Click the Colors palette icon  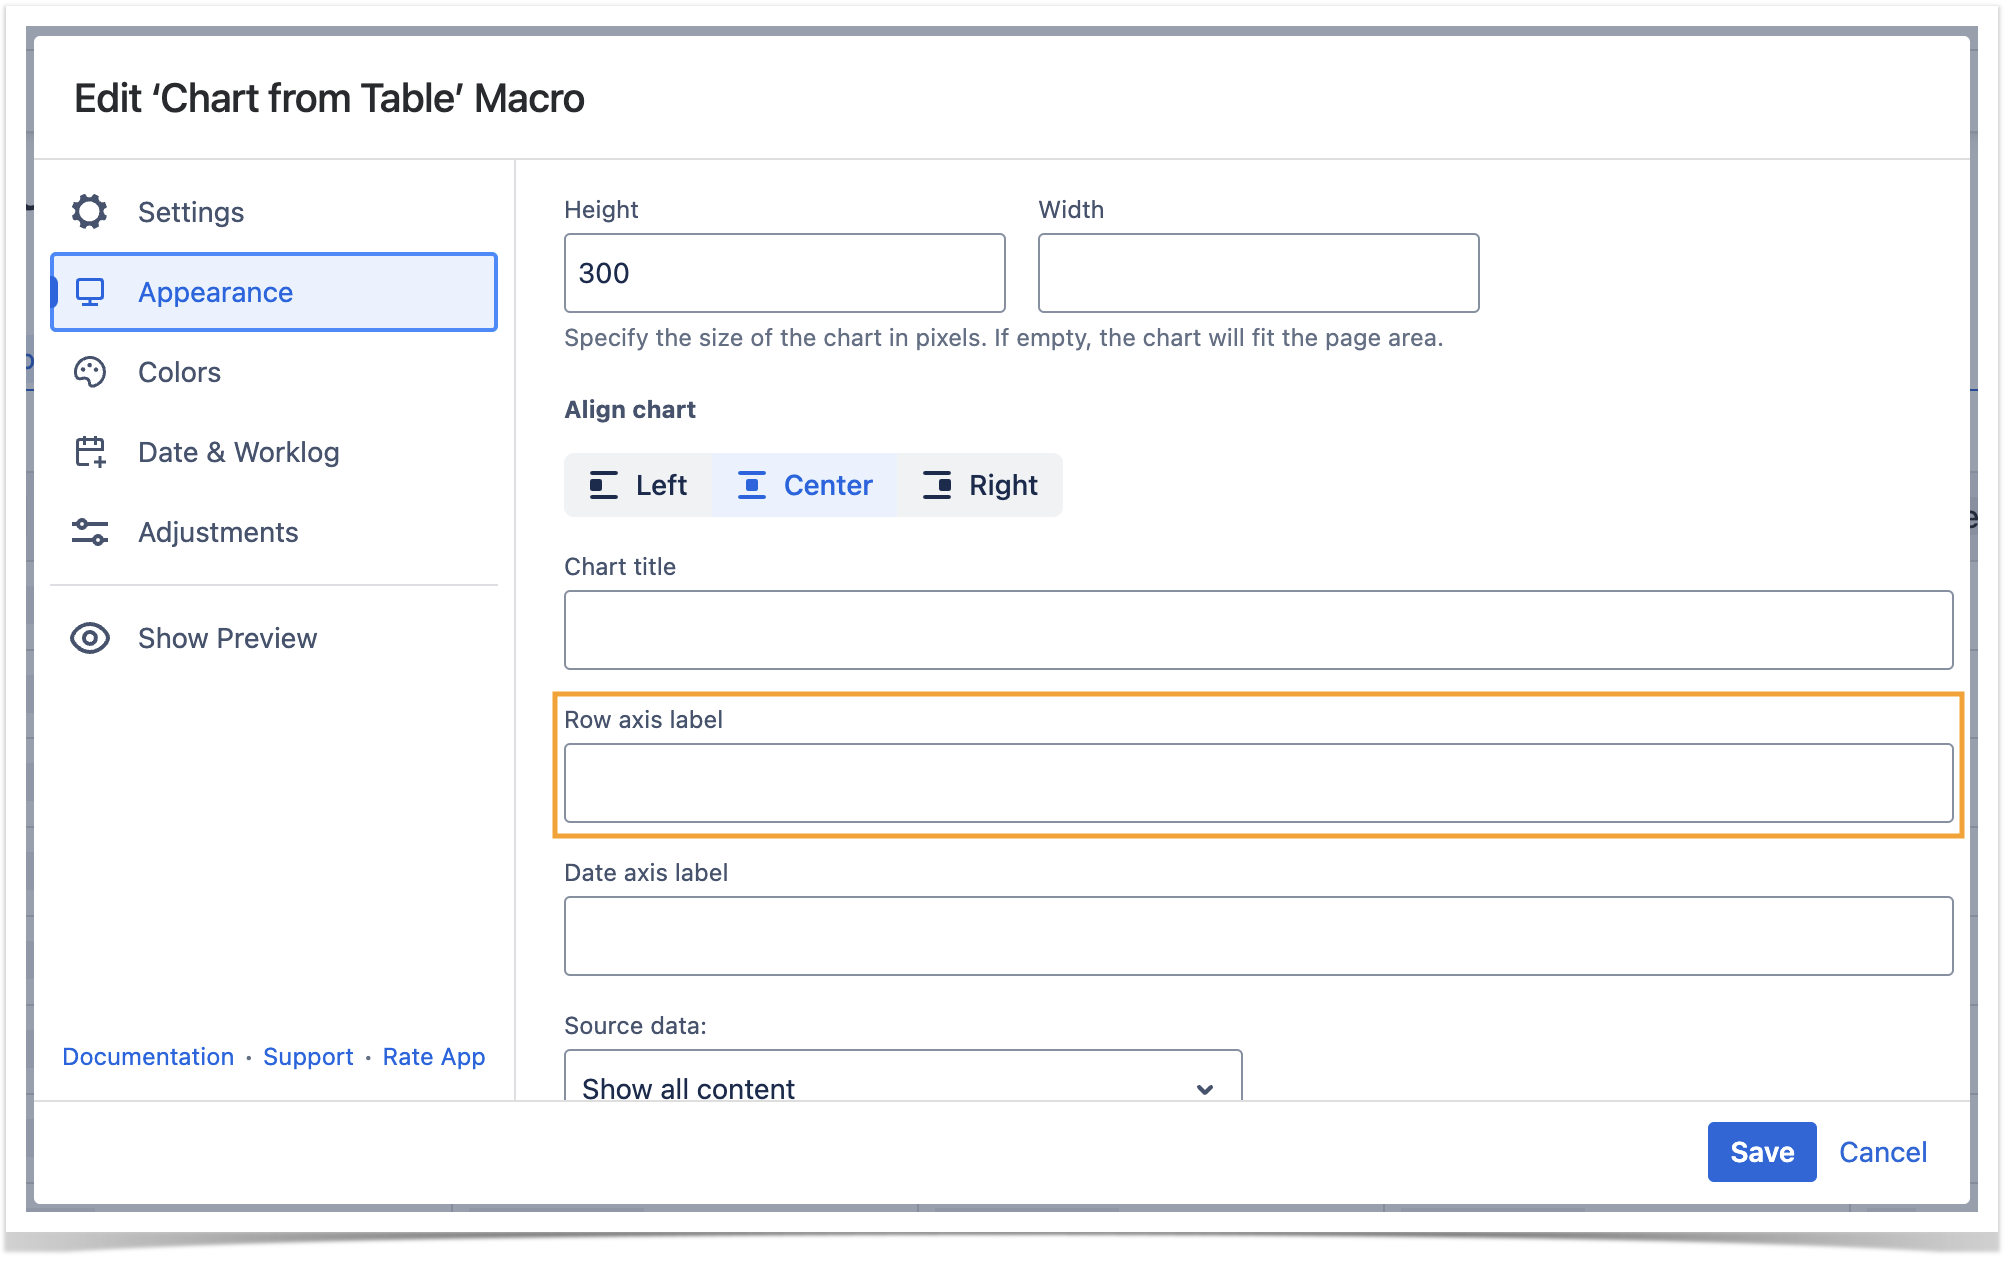point(90,372)
